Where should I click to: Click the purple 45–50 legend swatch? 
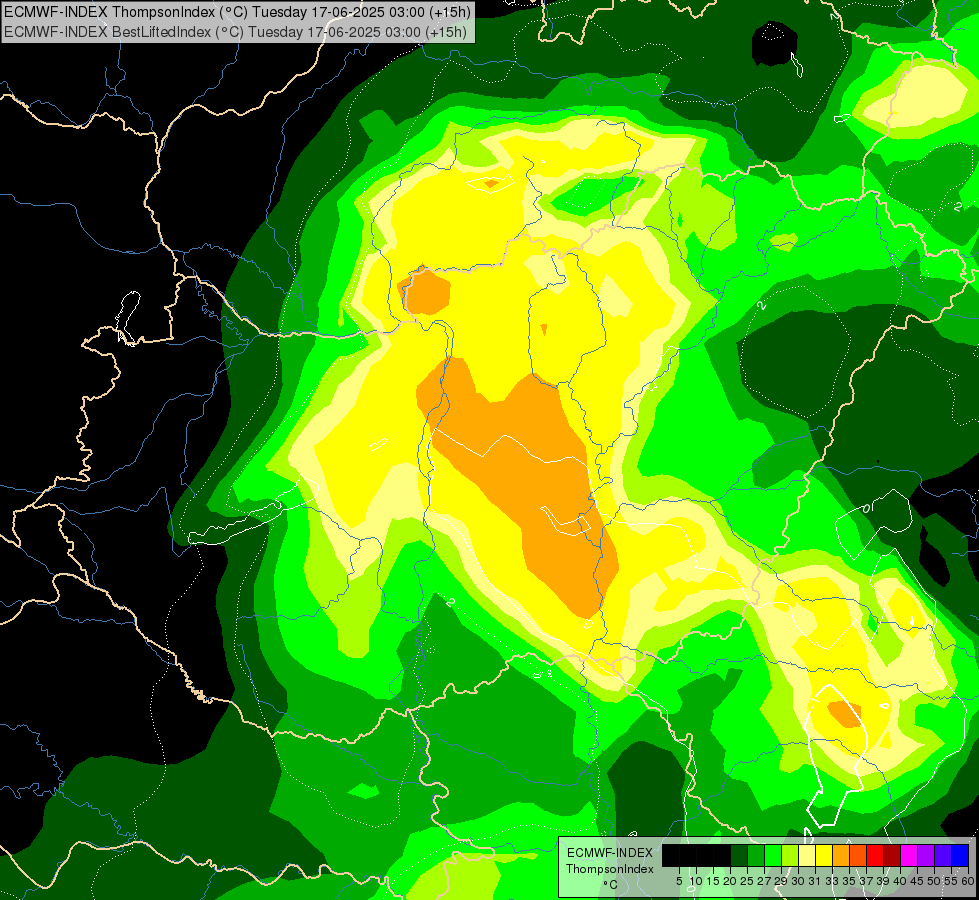pos(927,855)
